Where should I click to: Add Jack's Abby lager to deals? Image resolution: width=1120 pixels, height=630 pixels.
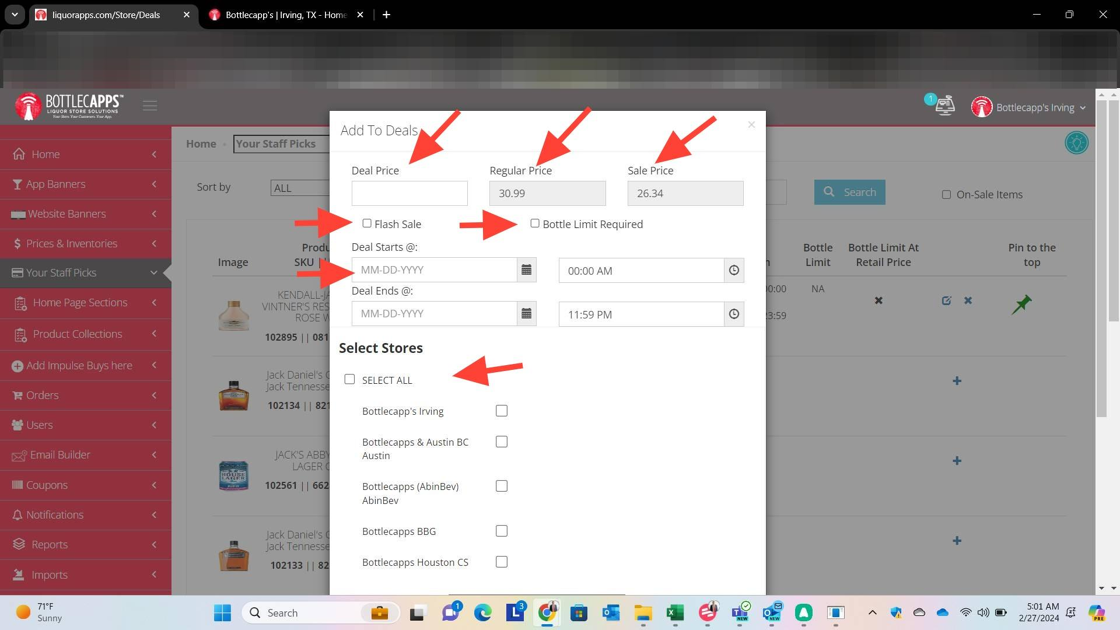tap(957, 461)
